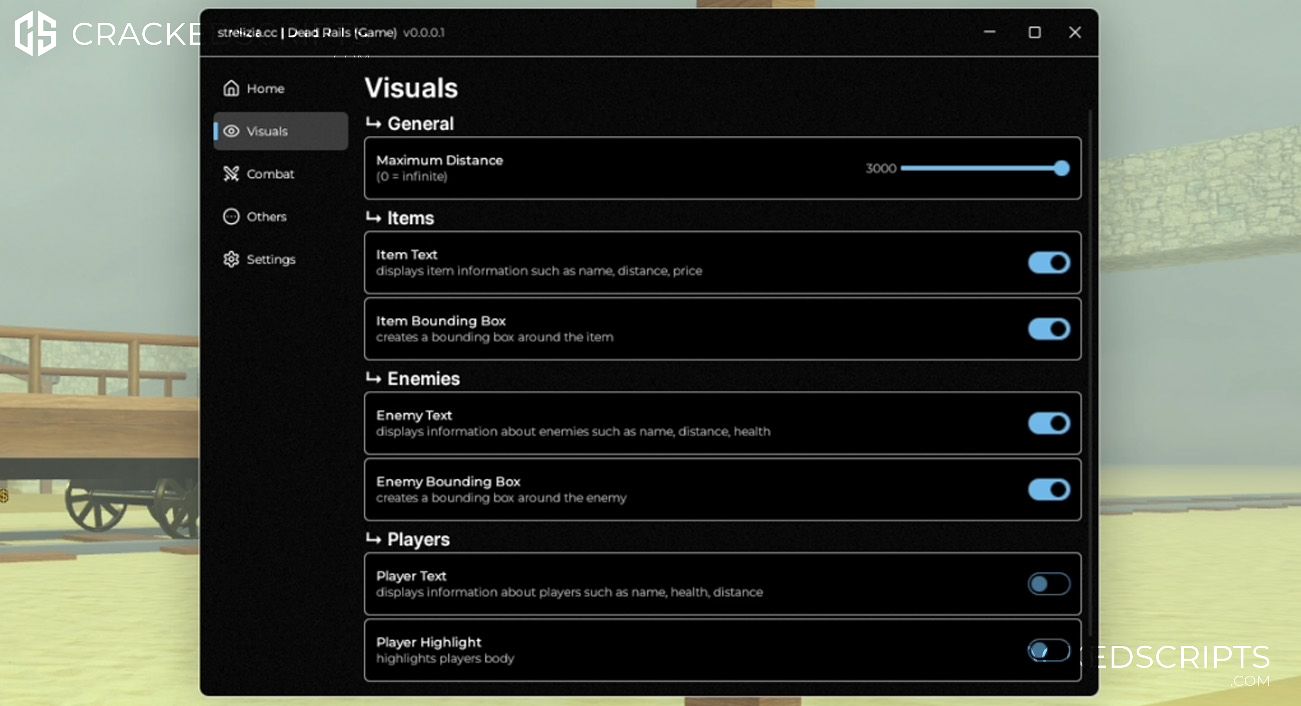The height and width of the screenshot is (706, 1301).
Task: Enable the Player Highlight toggle
Action: click(x=1049, y=650)
